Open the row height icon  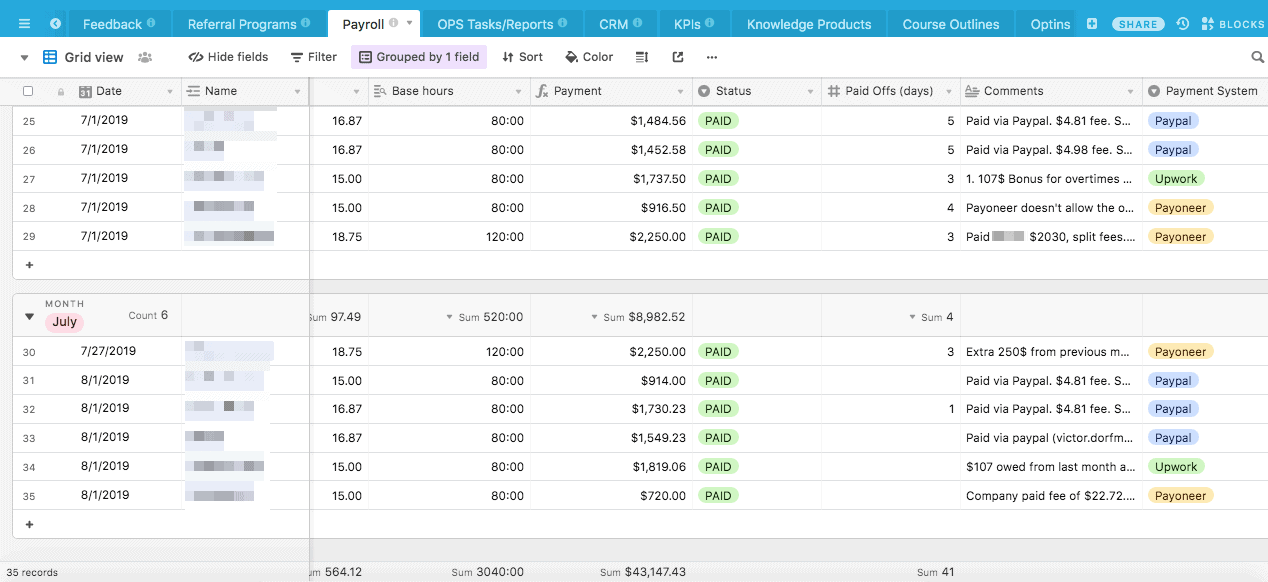point(642,58)
